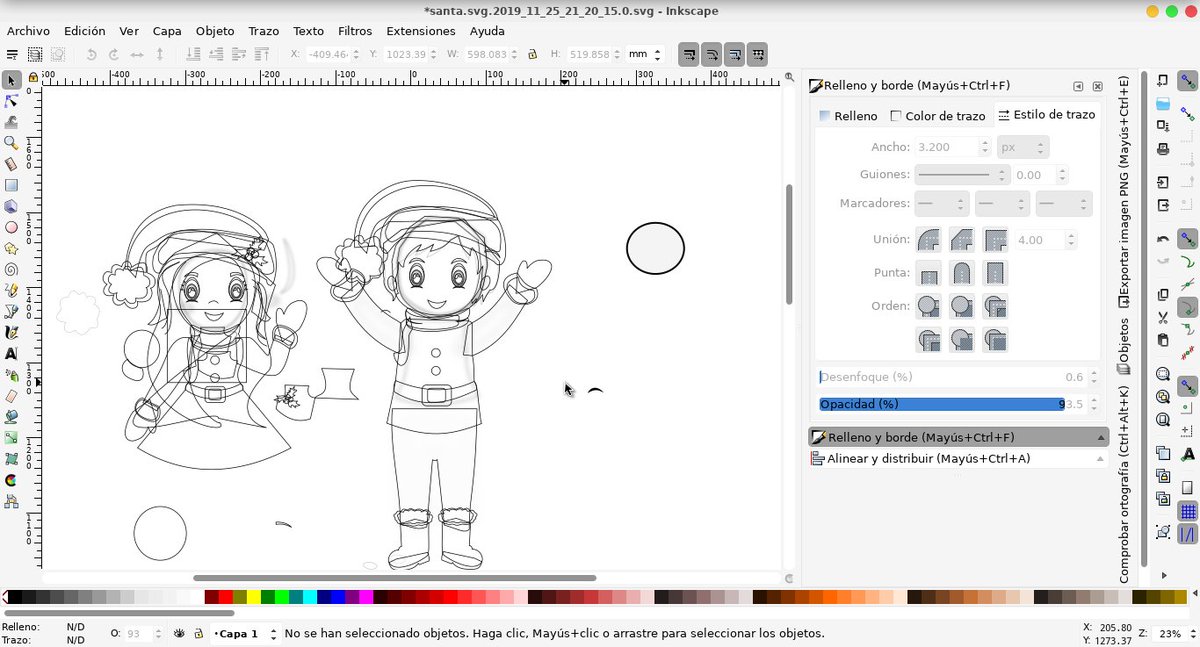
Task: Select the Zoom magnifier tool in toolbox
Action: (11, 143)
